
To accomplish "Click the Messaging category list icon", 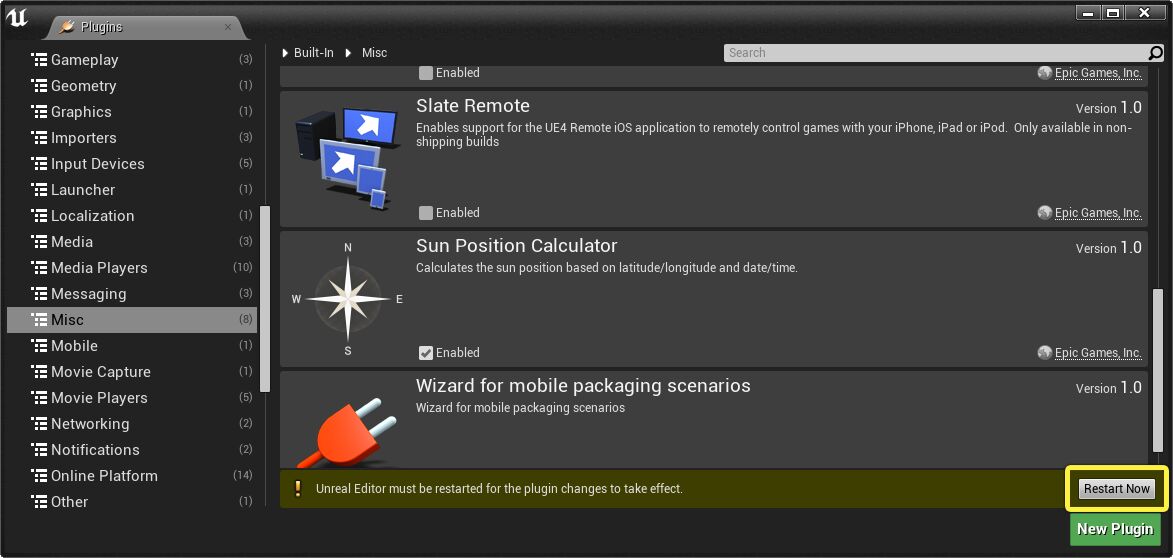I will tap(39, 294).
